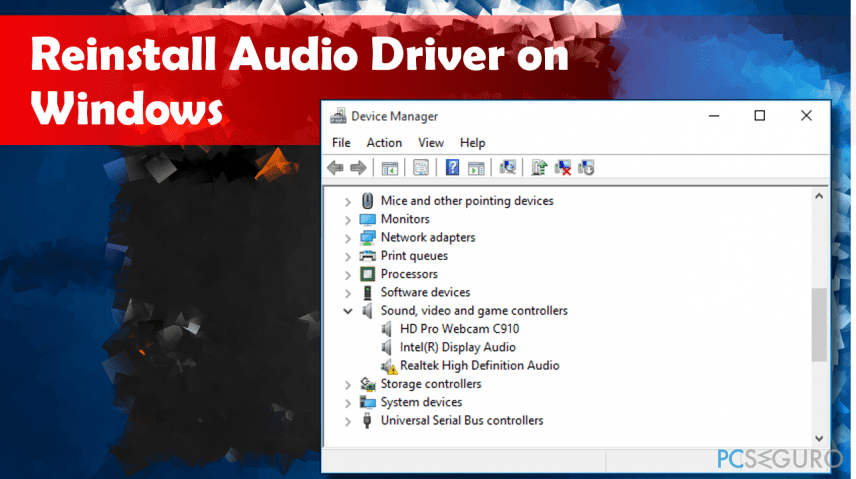The height and width of the screenshot is (479, 856).
Task: Select 'Monitors' label
Action: 405,219
